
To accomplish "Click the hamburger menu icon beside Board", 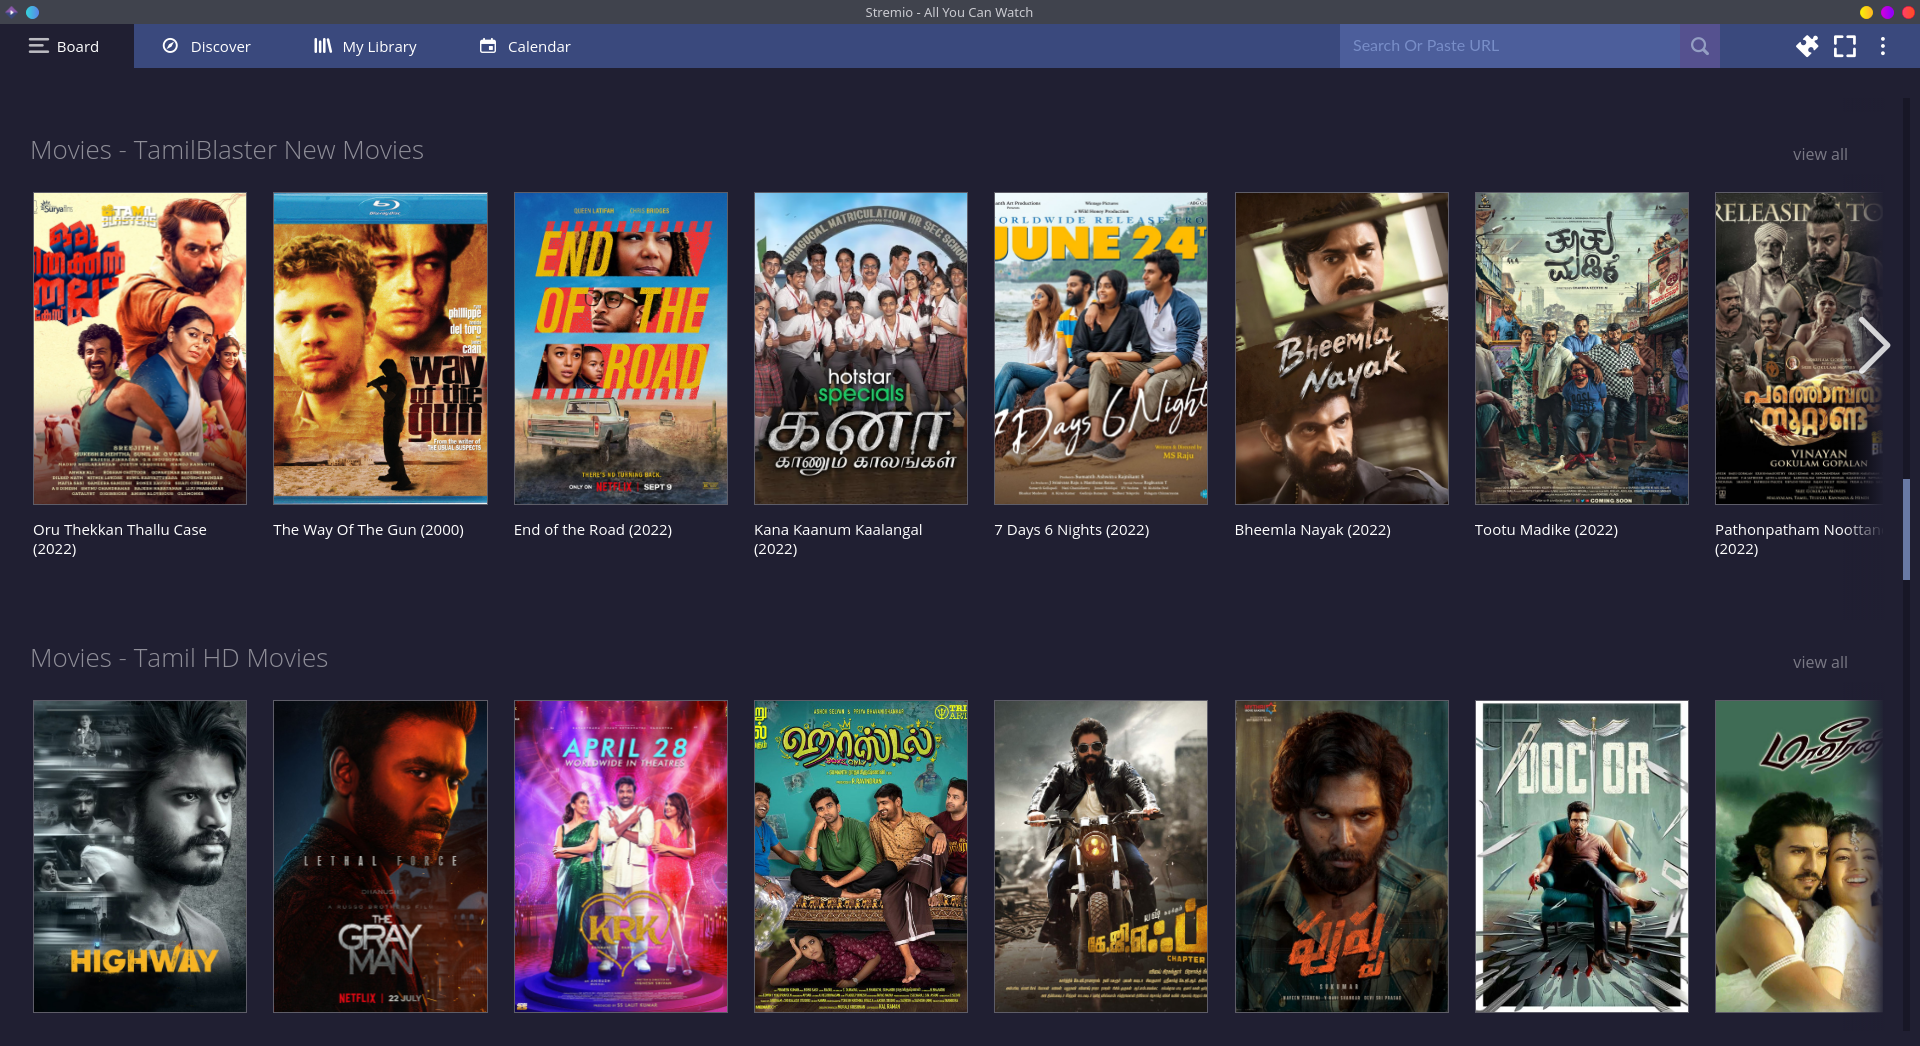I will [x=39, y=46].
